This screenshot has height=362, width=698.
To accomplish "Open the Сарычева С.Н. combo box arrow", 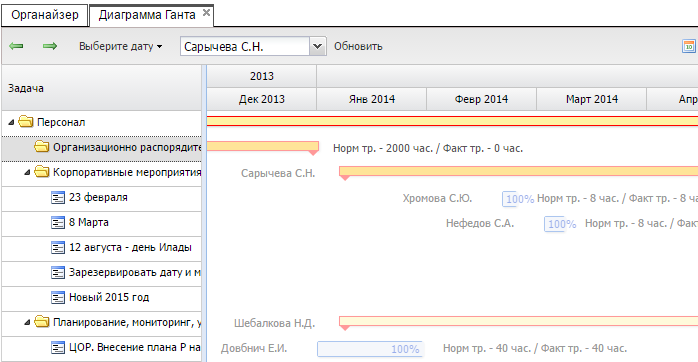I will pos(317,46).
